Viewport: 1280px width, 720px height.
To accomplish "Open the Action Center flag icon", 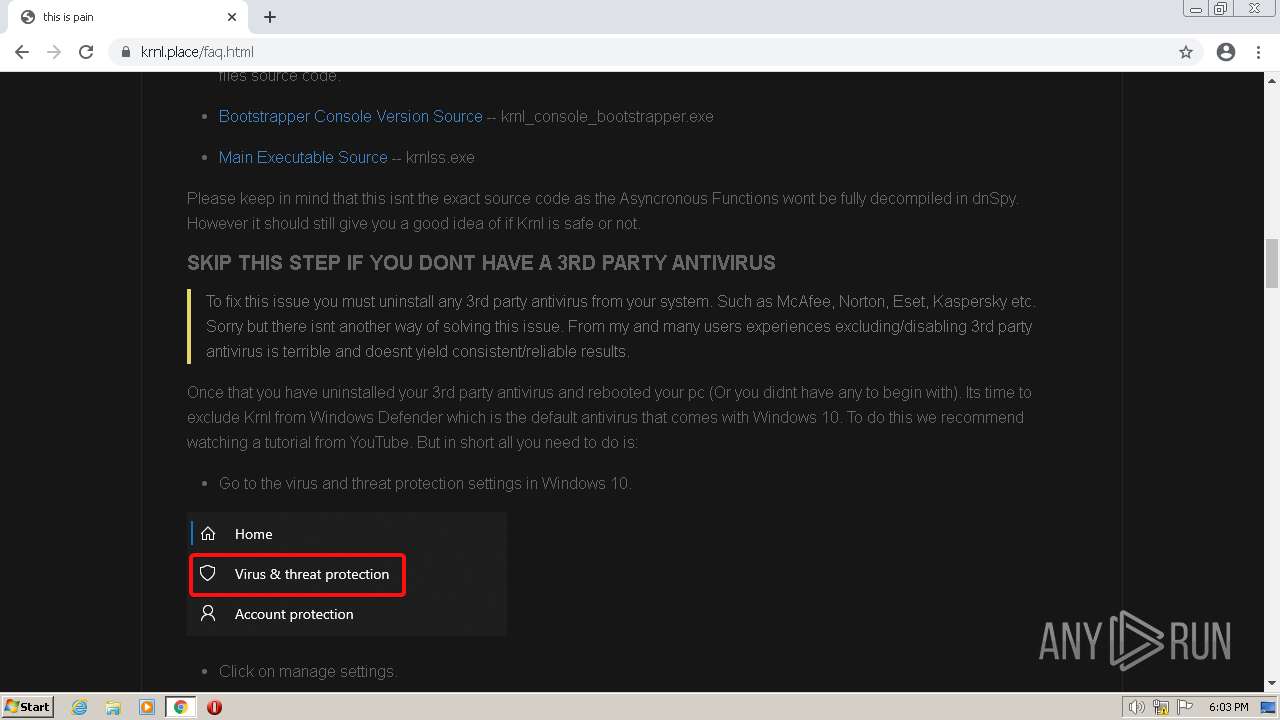I will 1185,707.
